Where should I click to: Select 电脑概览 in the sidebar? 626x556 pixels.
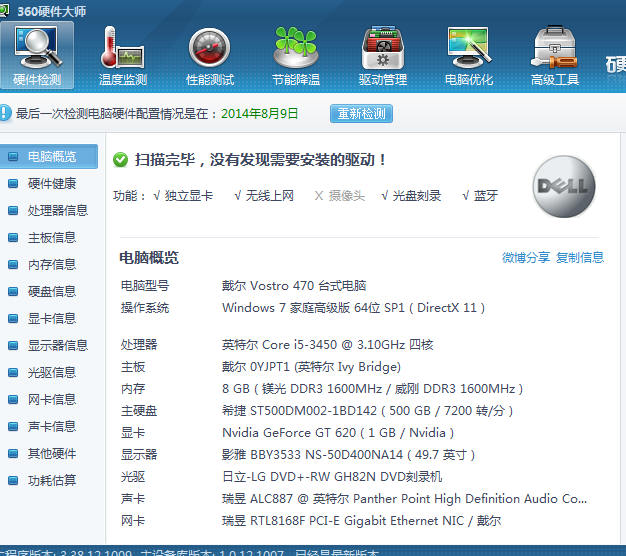(49, 156)
